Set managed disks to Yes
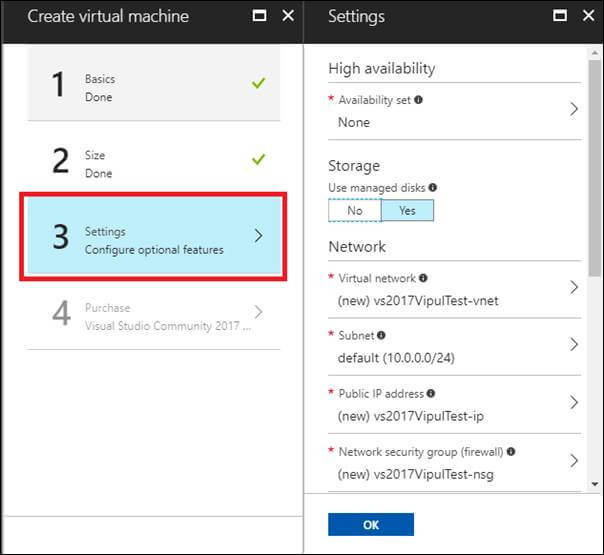This screenshot has height=555, width=604. pos(407,210)
